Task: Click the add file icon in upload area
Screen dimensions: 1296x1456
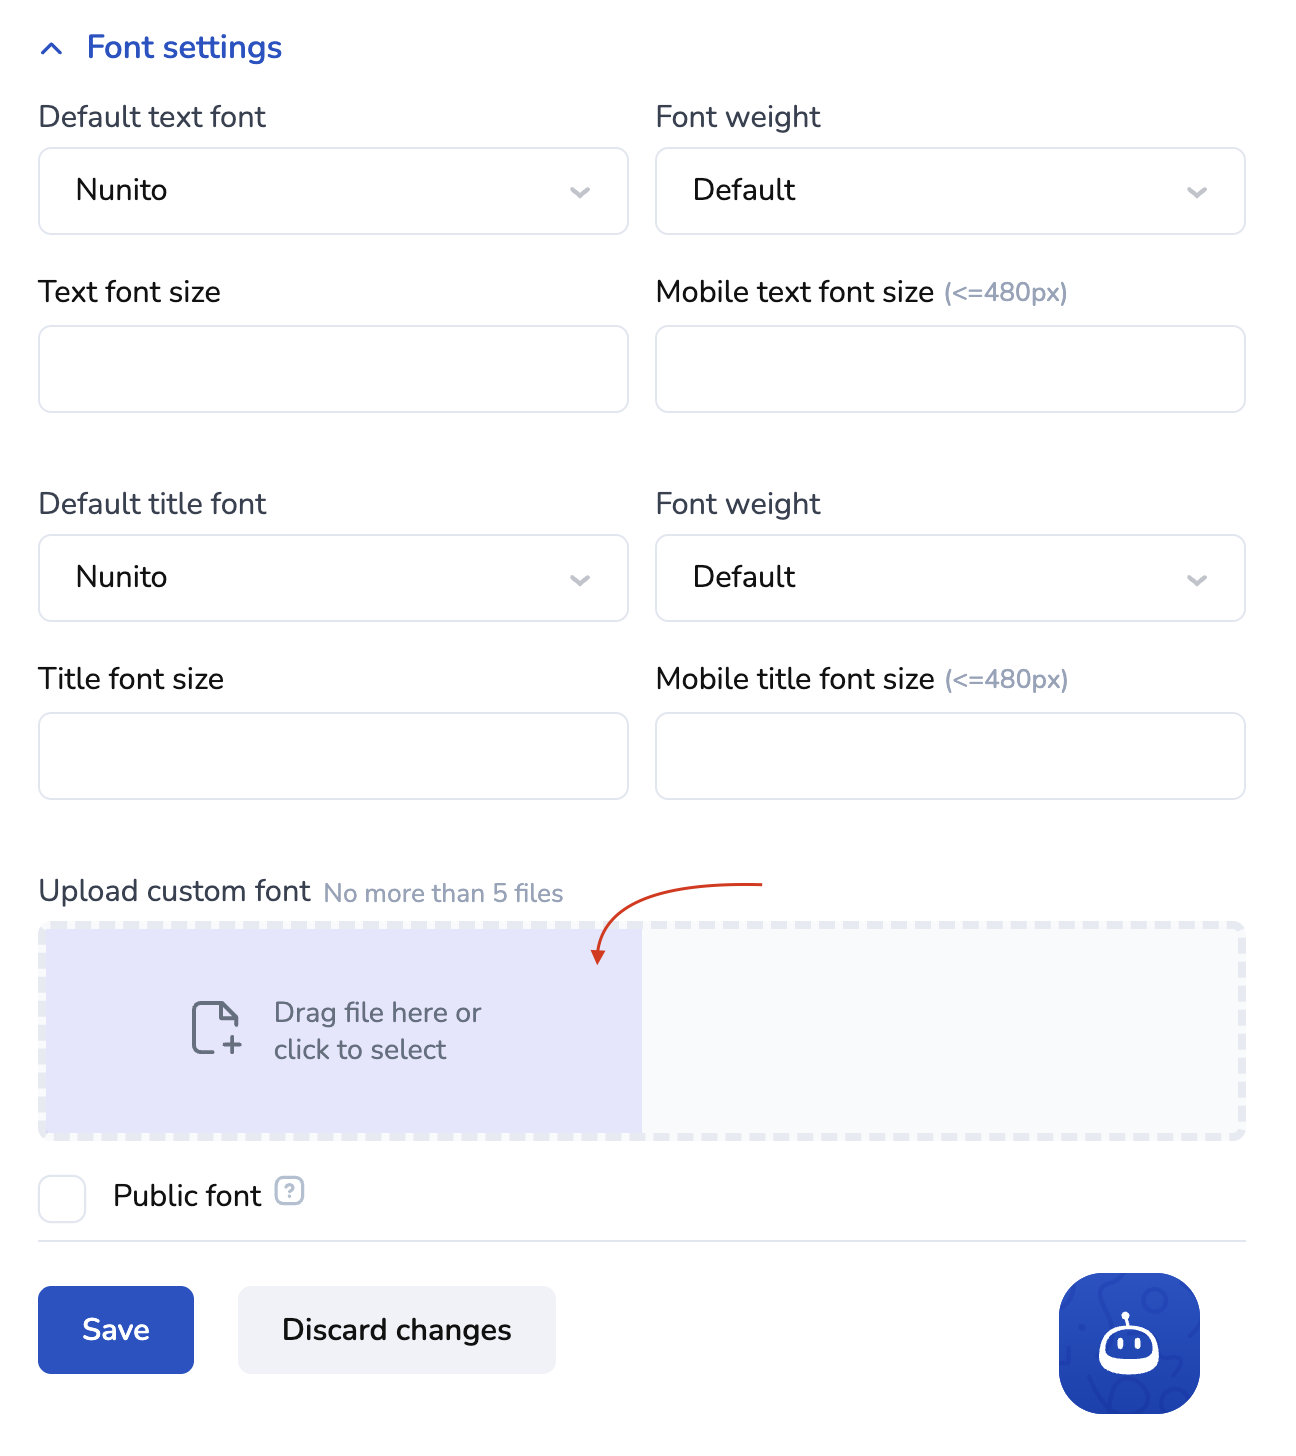Action: coord(216,1028)
